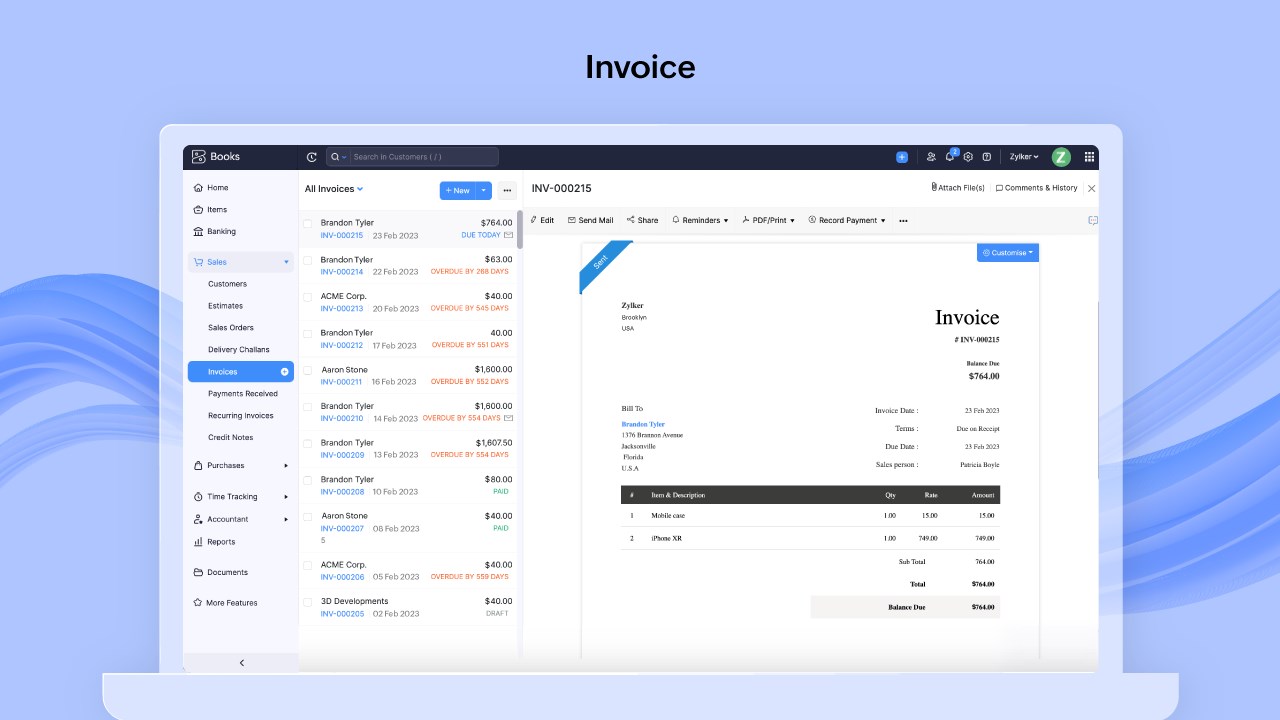This screenshot has width=1280, height=720.
Task: Open Brandon Tyler customer link in invoice
Action: (x=643, y=424)
